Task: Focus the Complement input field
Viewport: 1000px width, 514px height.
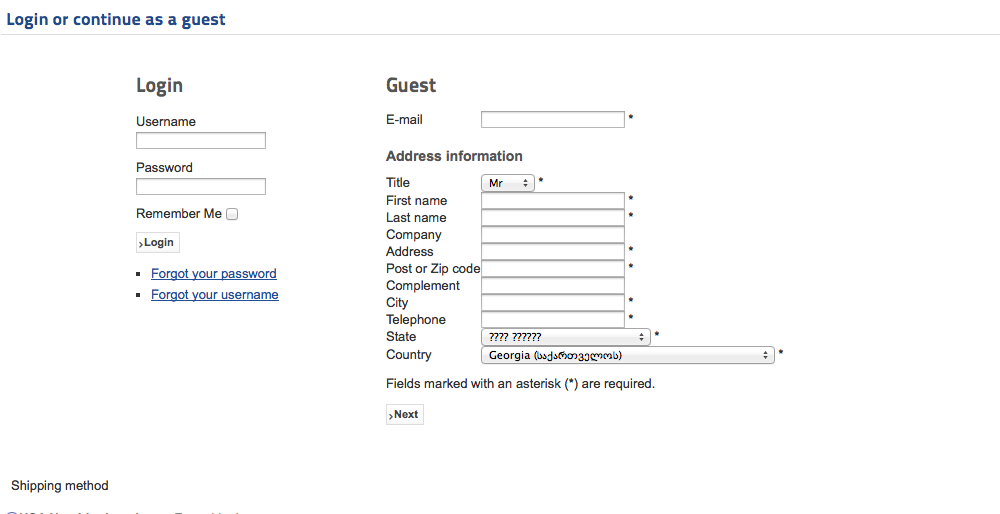Action: tap(553, 286)
